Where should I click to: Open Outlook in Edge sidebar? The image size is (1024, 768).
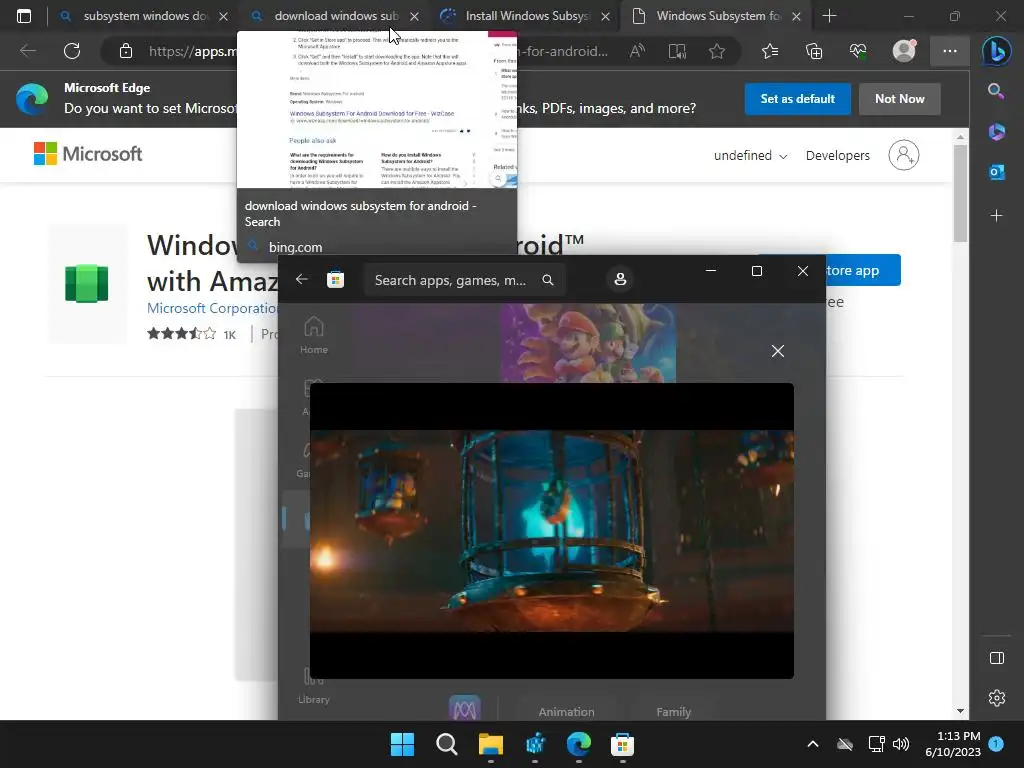click(996, 172)
